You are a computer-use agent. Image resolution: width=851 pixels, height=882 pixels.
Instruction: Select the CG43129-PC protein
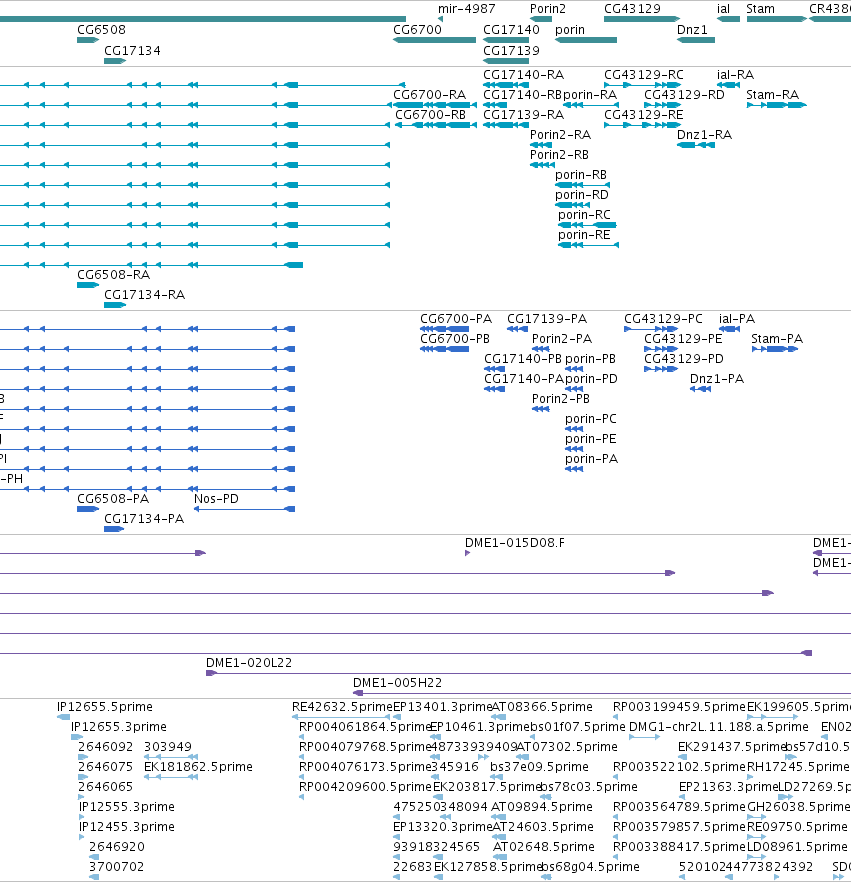[x=652, y=329]
